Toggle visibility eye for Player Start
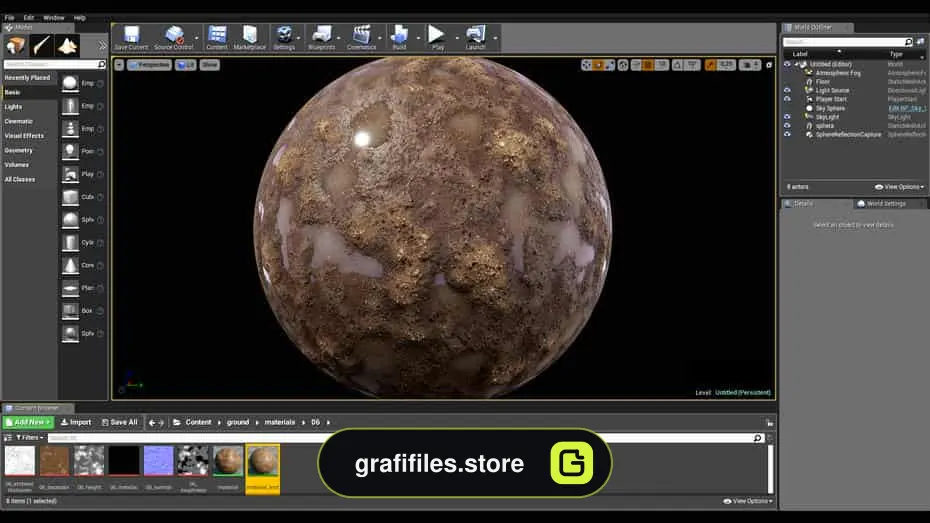 tap(787, 99)
